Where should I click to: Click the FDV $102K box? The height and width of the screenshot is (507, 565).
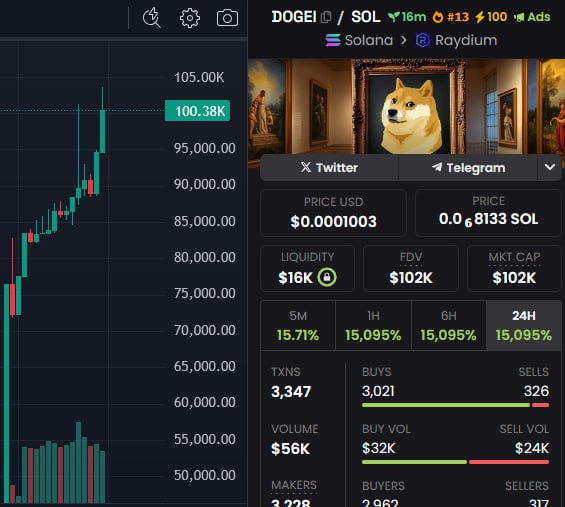[411, 268]
